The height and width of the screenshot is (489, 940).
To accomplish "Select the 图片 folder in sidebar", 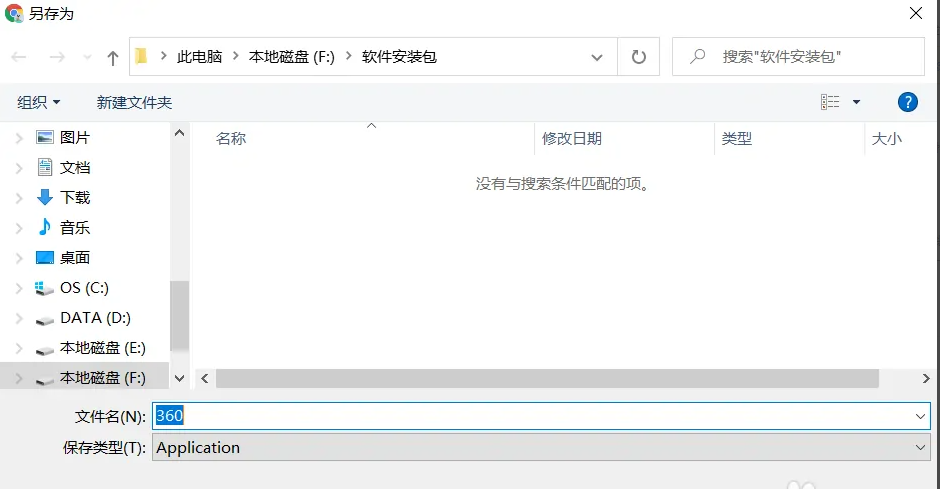I will [x=74, y=138].
